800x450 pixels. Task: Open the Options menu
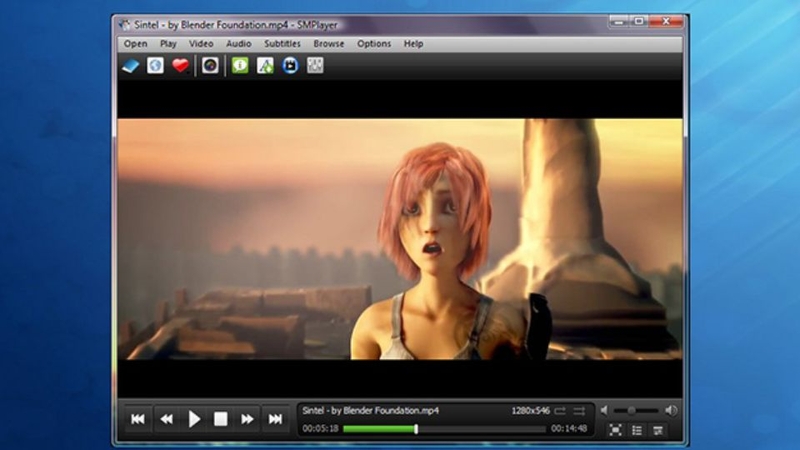point(374,44)
